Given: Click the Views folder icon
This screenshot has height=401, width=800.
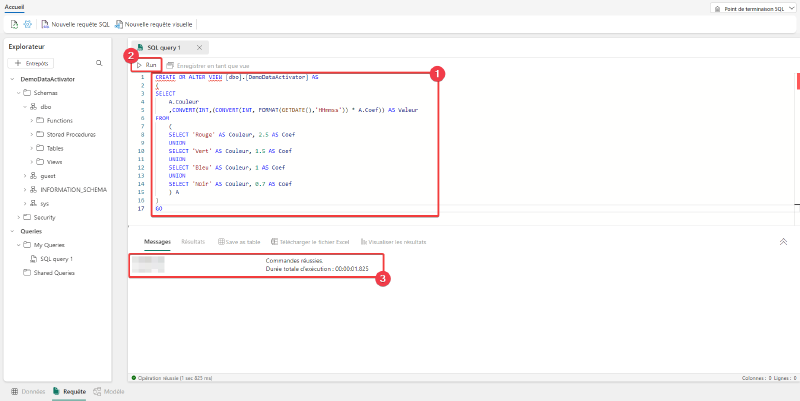Looking at the screenshot, I should 40,162.
